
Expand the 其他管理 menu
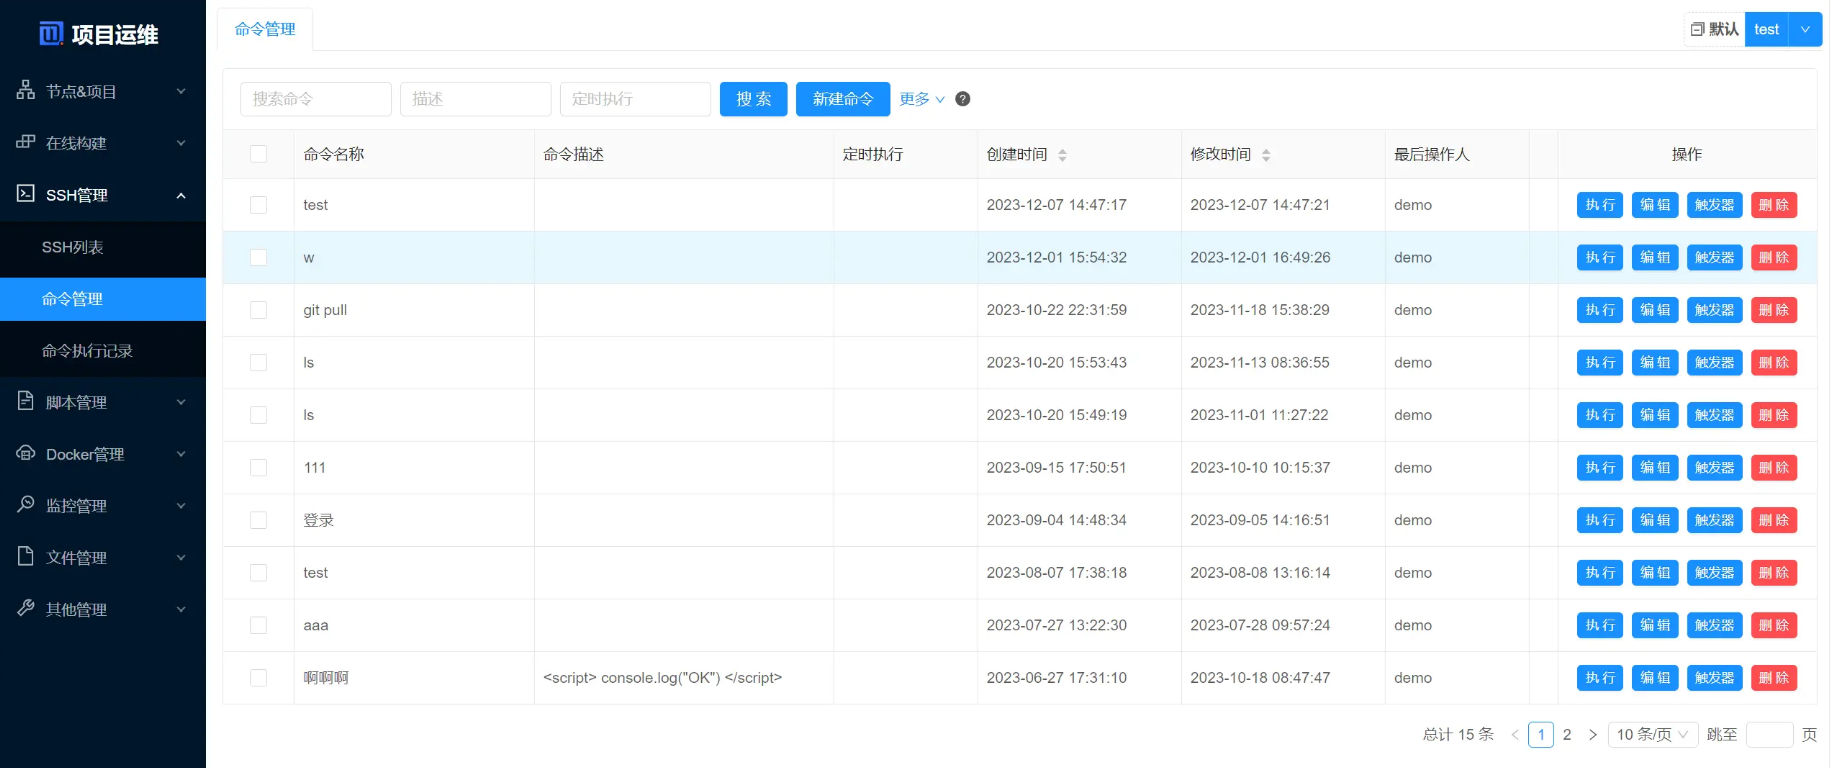[181, 609]
